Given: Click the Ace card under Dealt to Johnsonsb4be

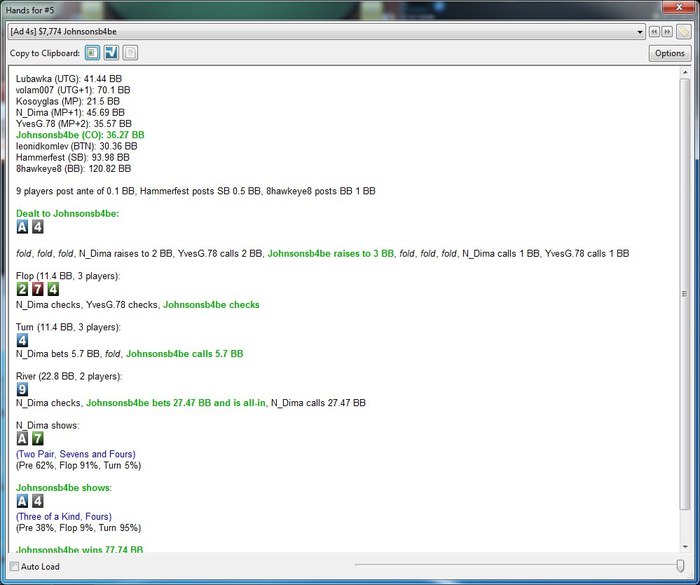Looking at the screenshot, I should click(x=22, y=227).
